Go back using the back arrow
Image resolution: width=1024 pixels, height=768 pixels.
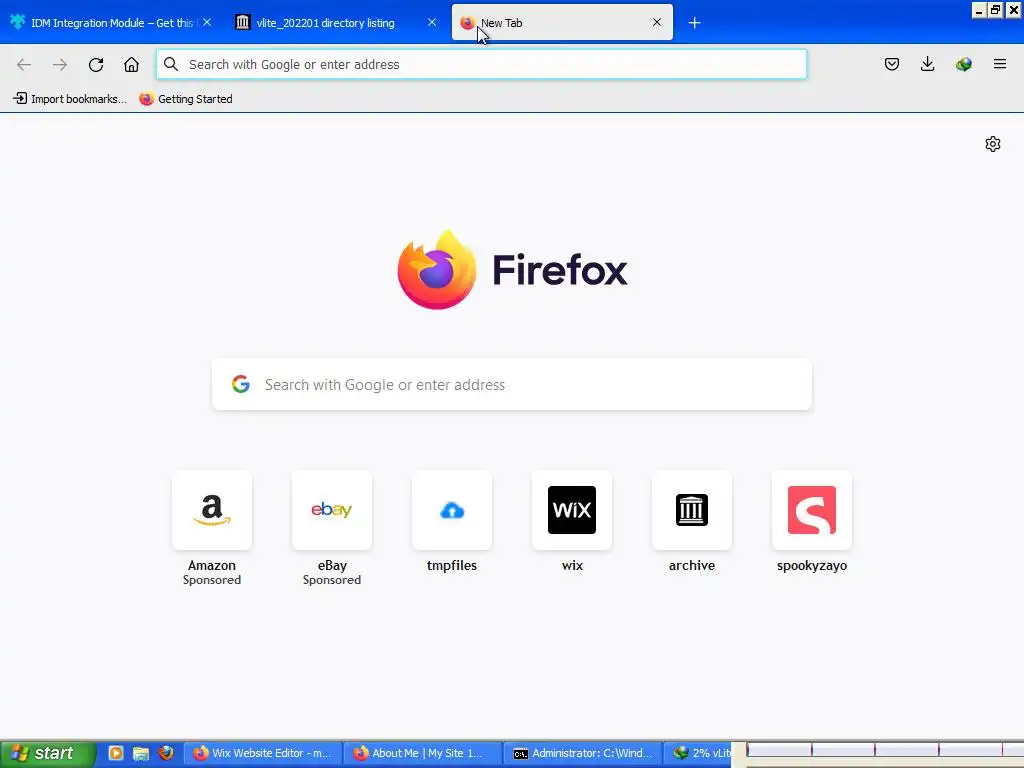pos(24,64)
